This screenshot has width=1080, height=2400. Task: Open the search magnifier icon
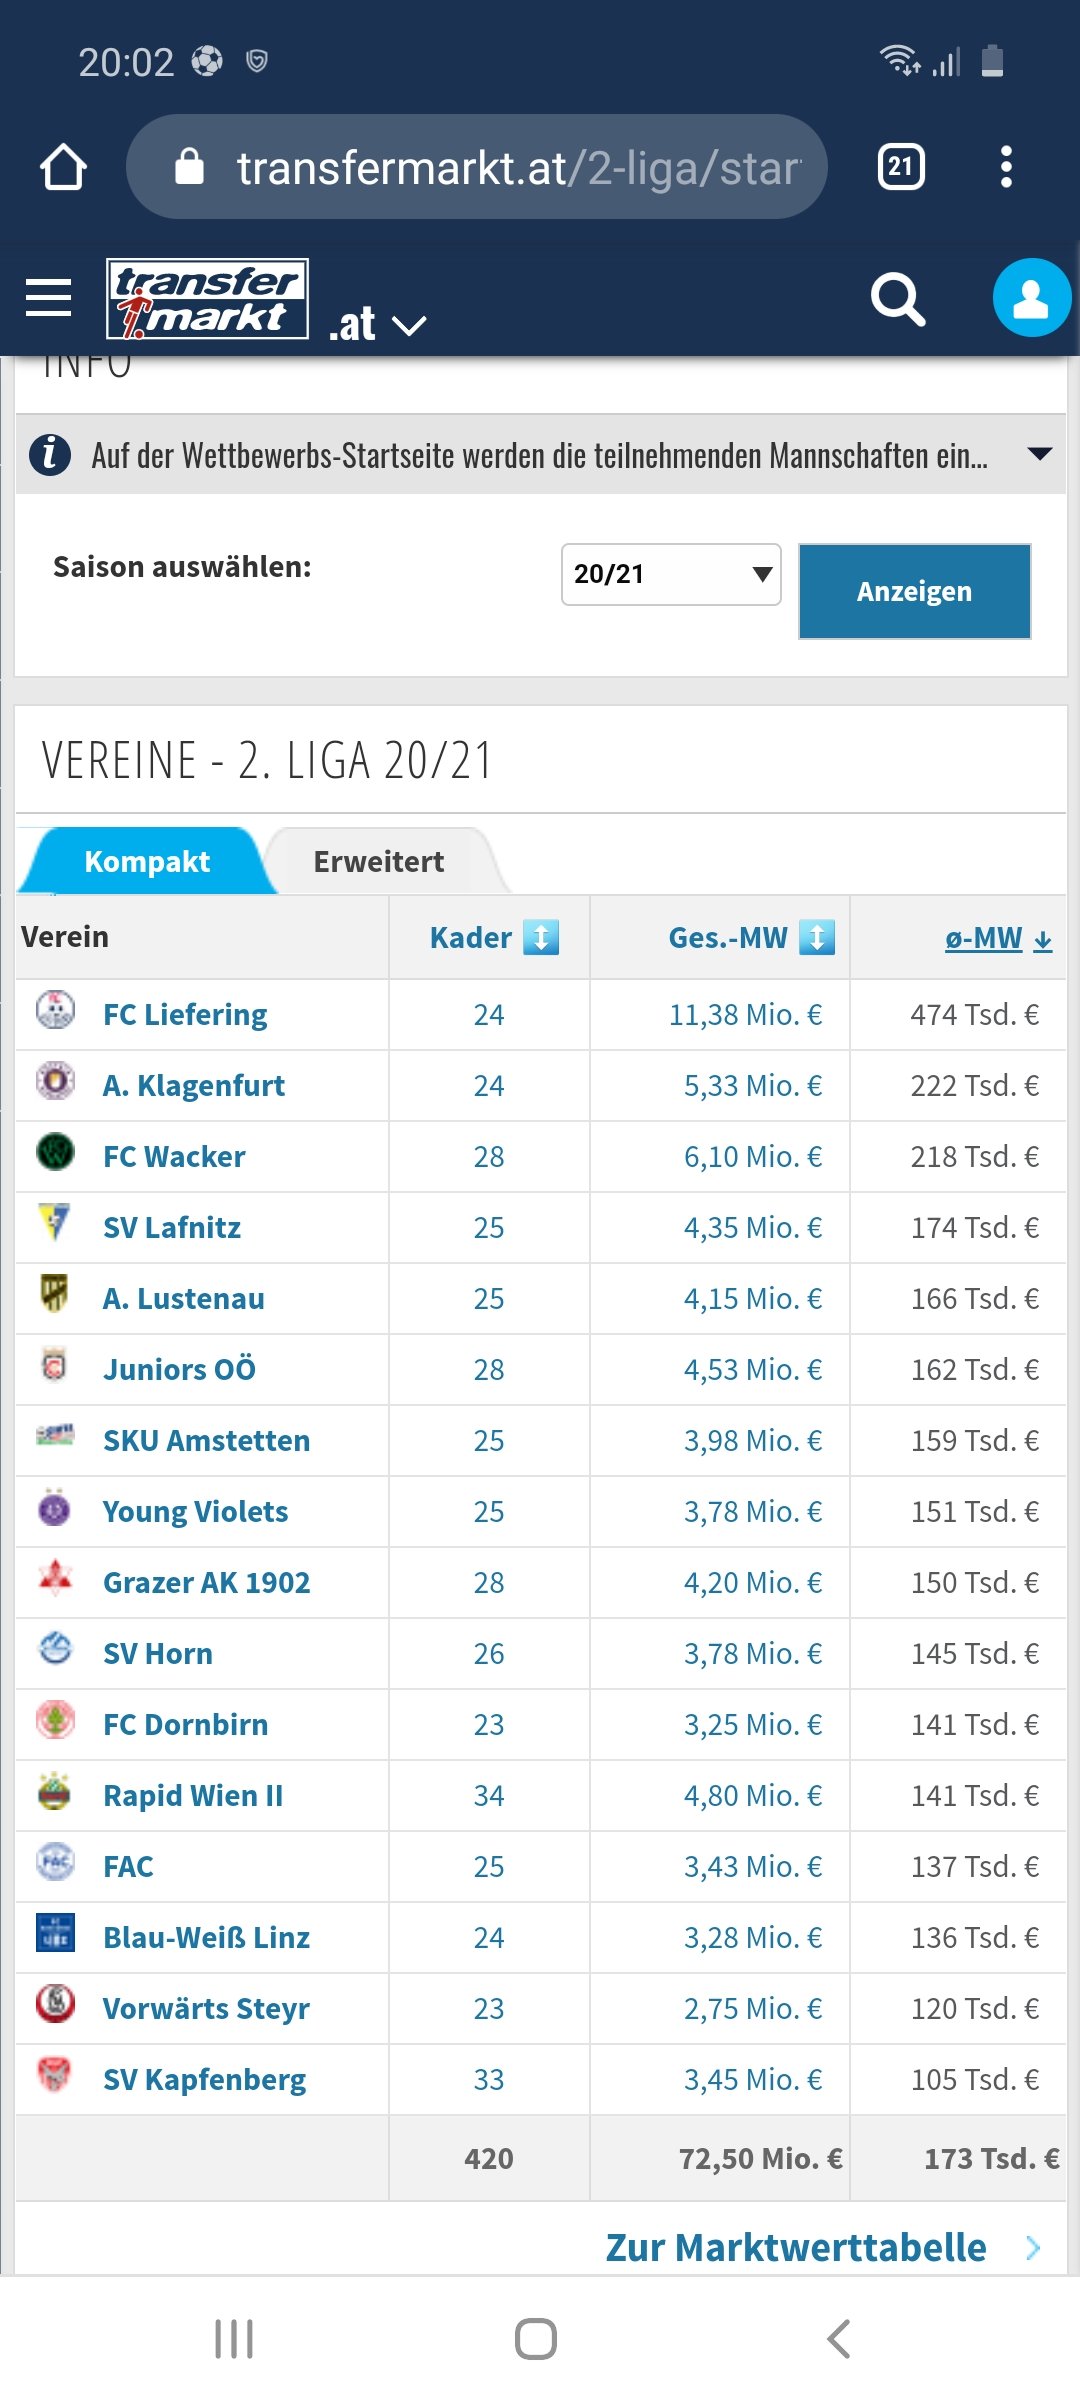point(897,299)
